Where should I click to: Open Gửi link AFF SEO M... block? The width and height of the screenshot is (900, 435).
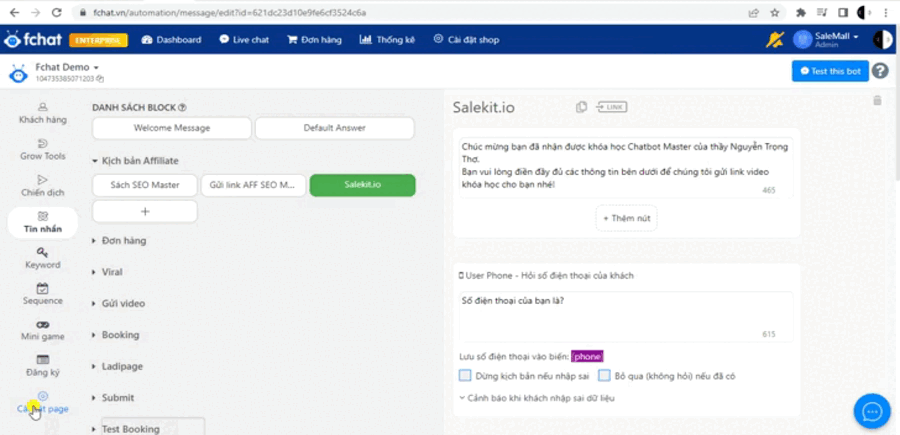click(253, 185)
